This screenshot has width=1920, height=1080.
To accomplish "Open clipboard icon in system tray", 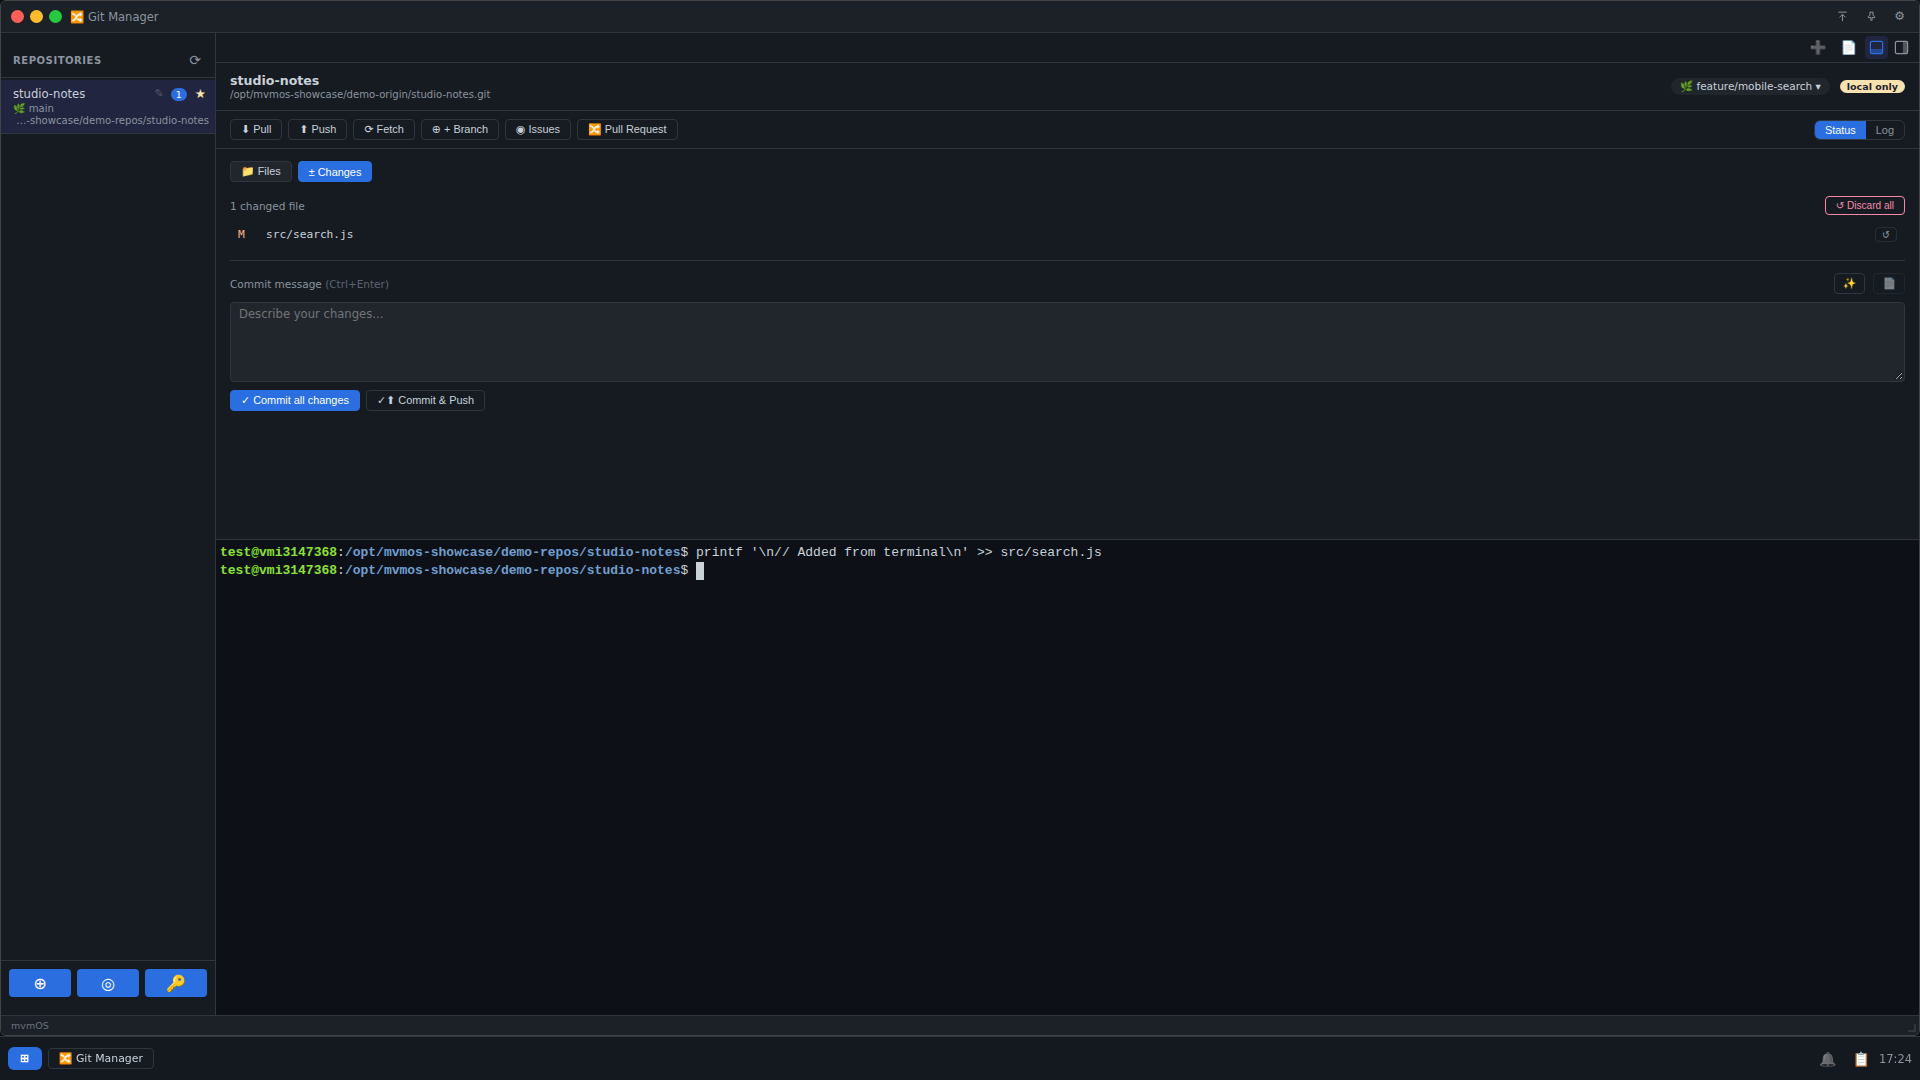I will click(1861, 1059).
